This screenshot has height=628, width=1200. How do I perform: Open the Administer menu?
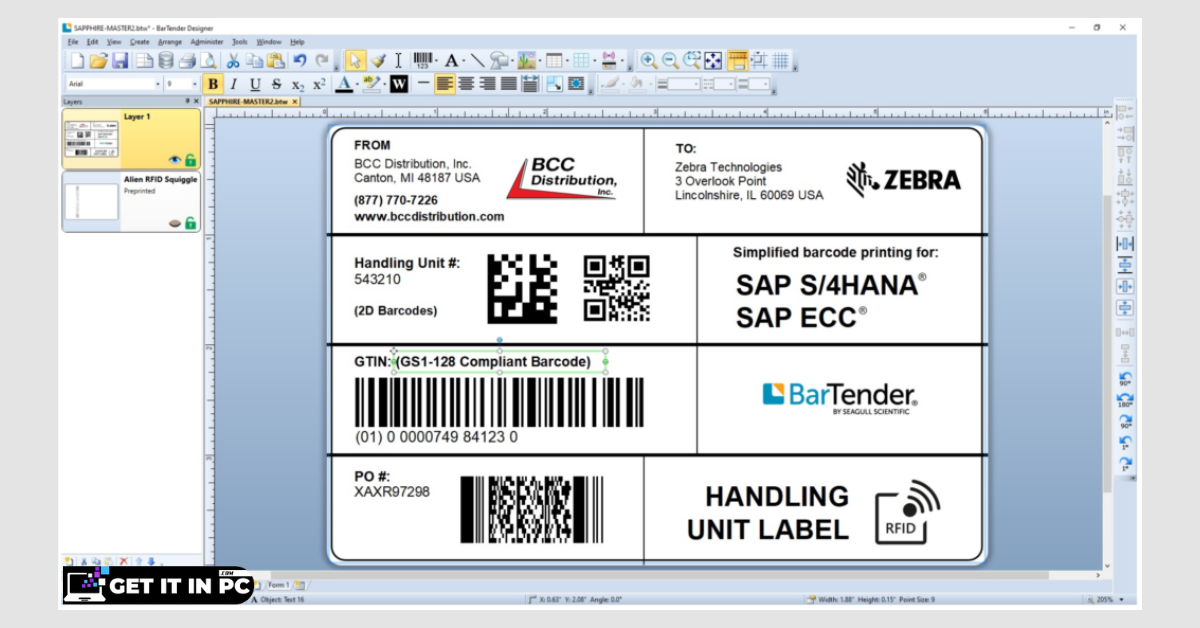pyautogui.click(x=207, y=42)
